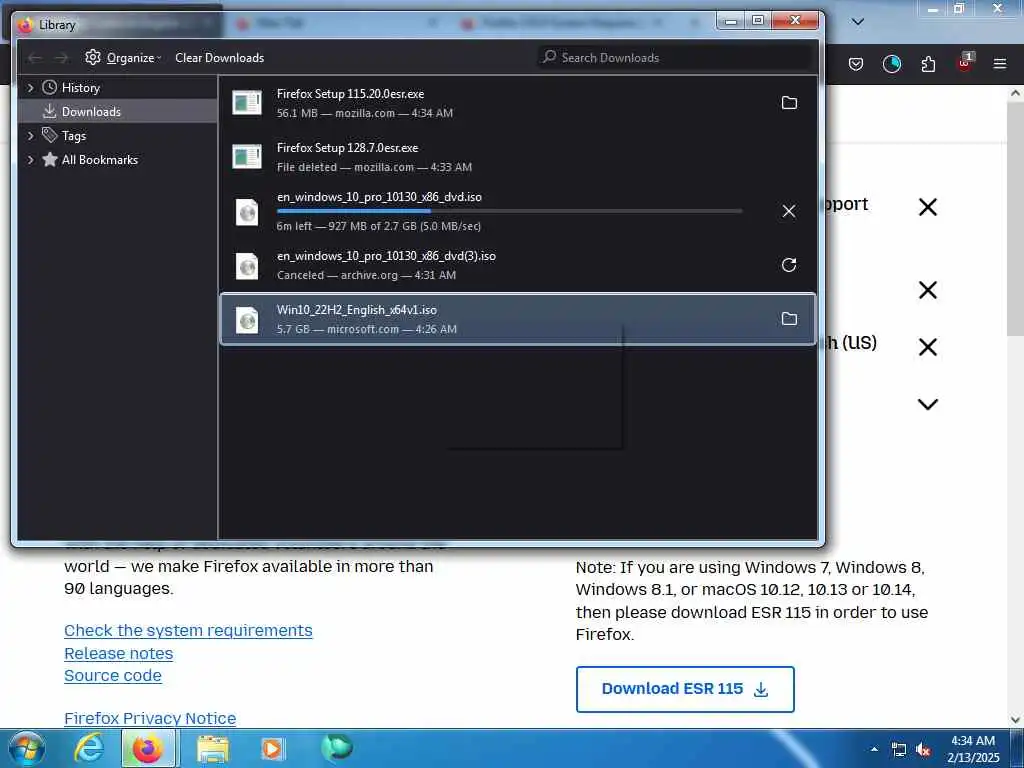
Task: Select Tags in the Library sidebar
Action: click(118, 135)
